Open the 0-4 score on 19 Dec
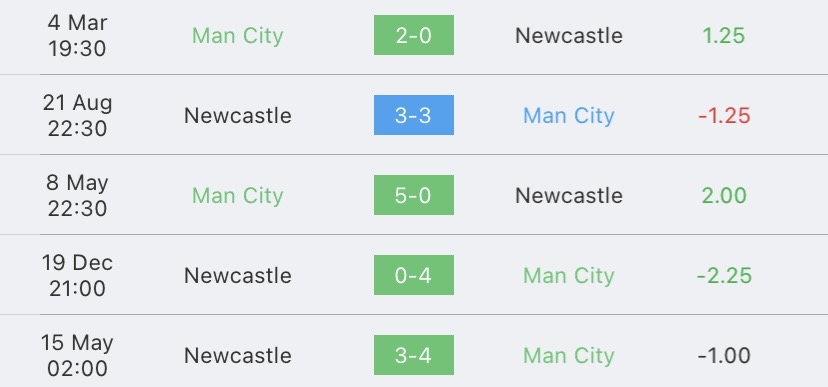This screenshot has width=828, height=387. pyautogui.click(x=413, y=275)
